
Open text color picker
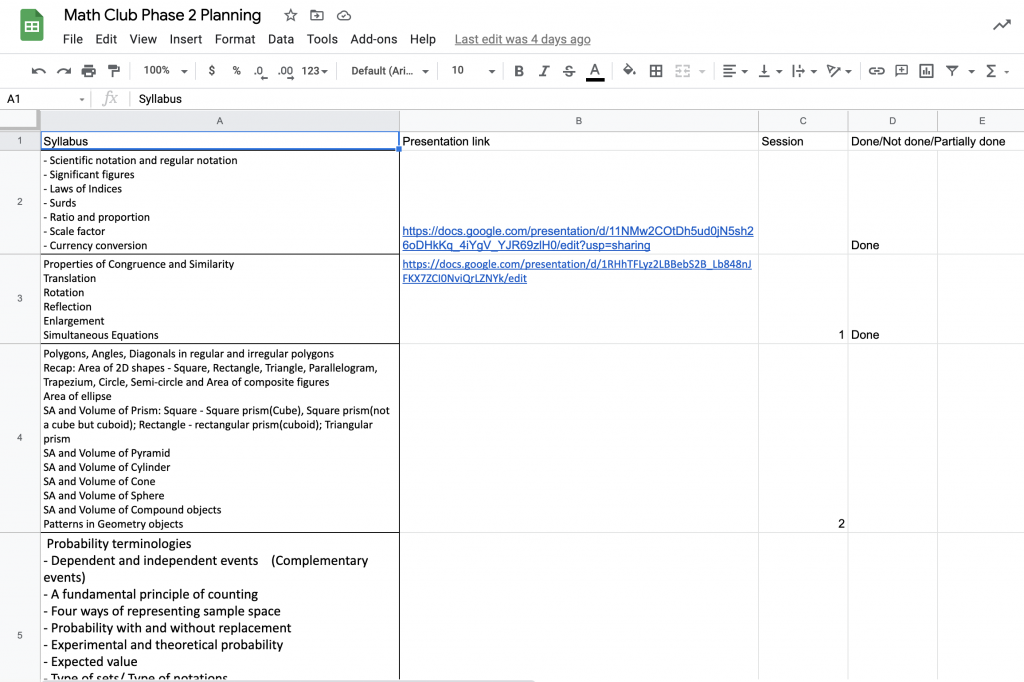(x=595, y=71)
